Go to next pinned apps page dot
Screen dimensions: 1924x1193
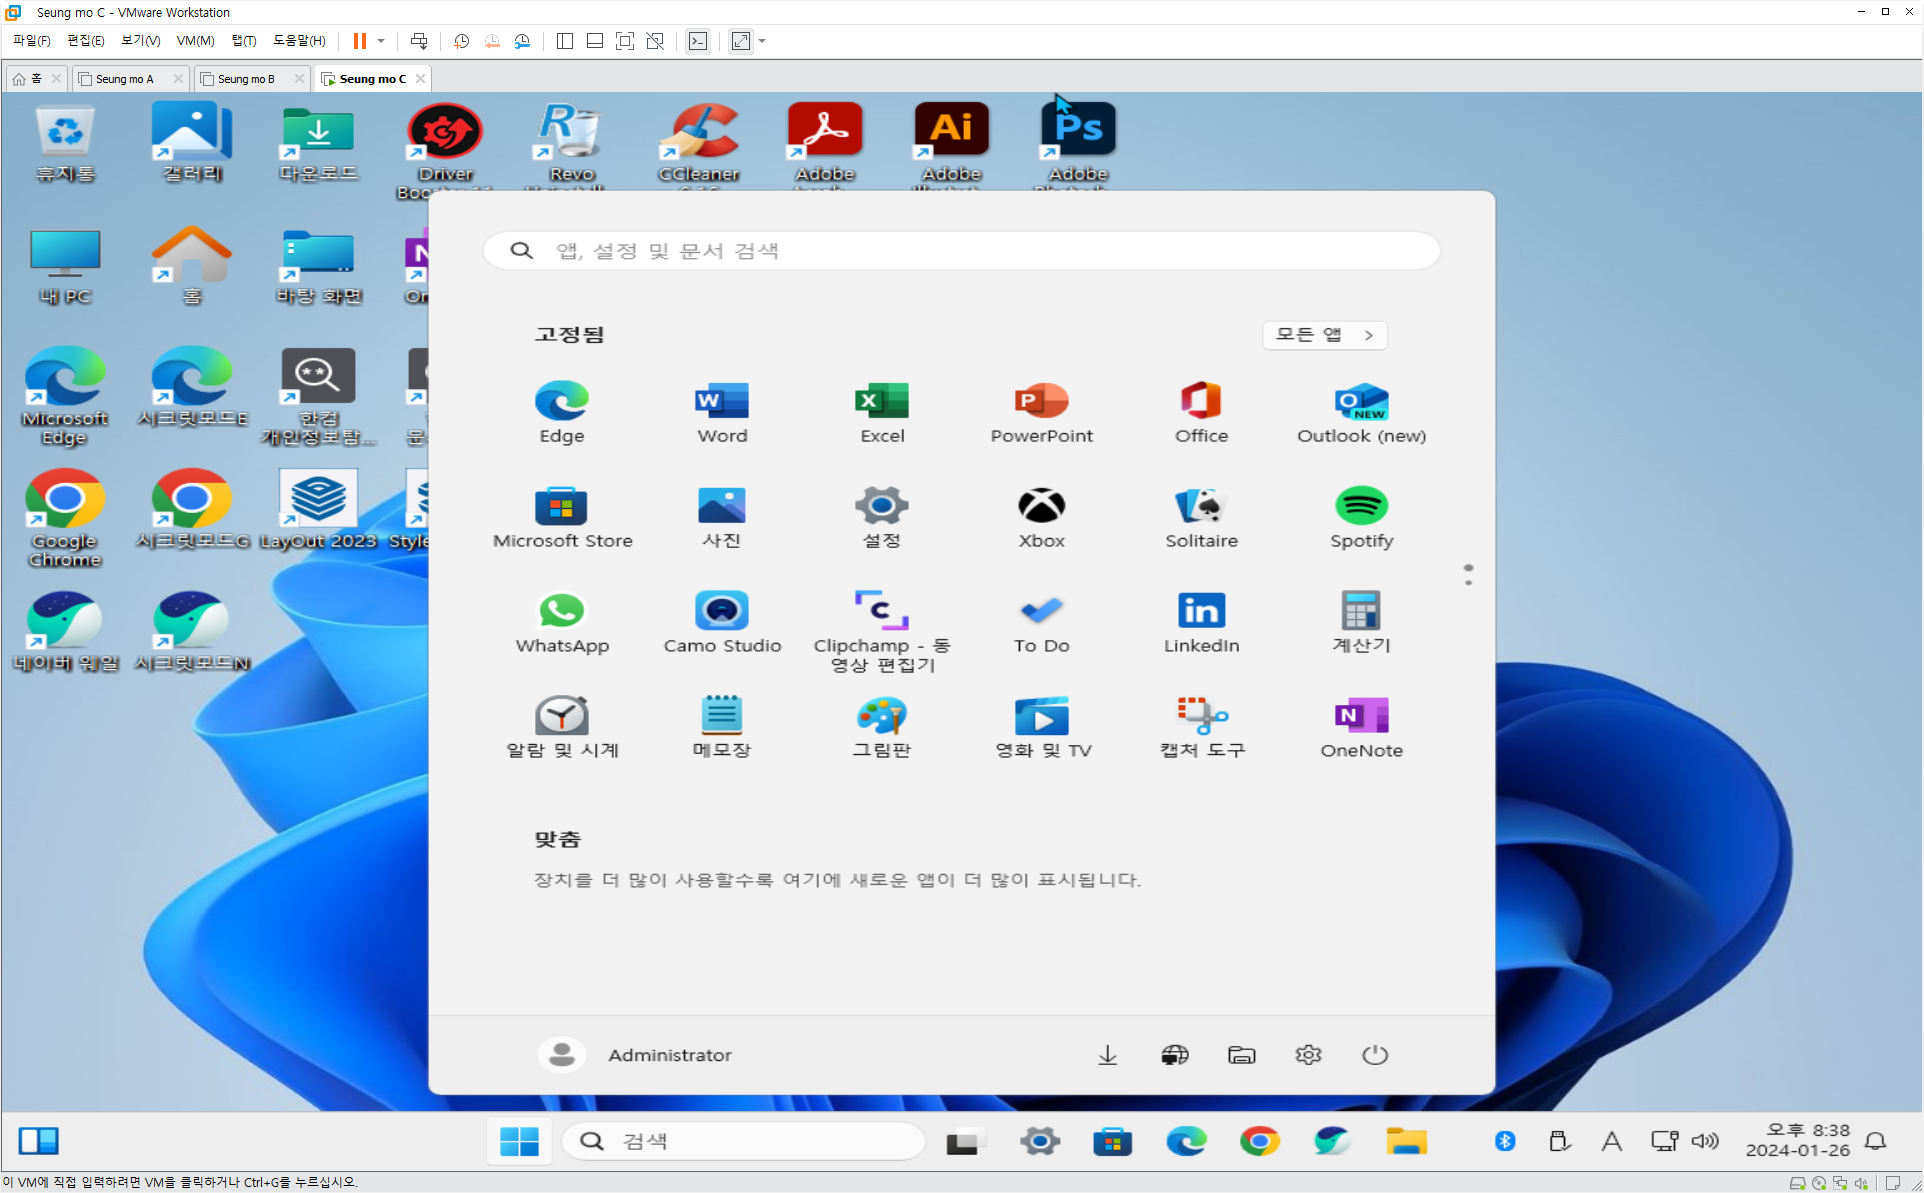click(1468, 582)
